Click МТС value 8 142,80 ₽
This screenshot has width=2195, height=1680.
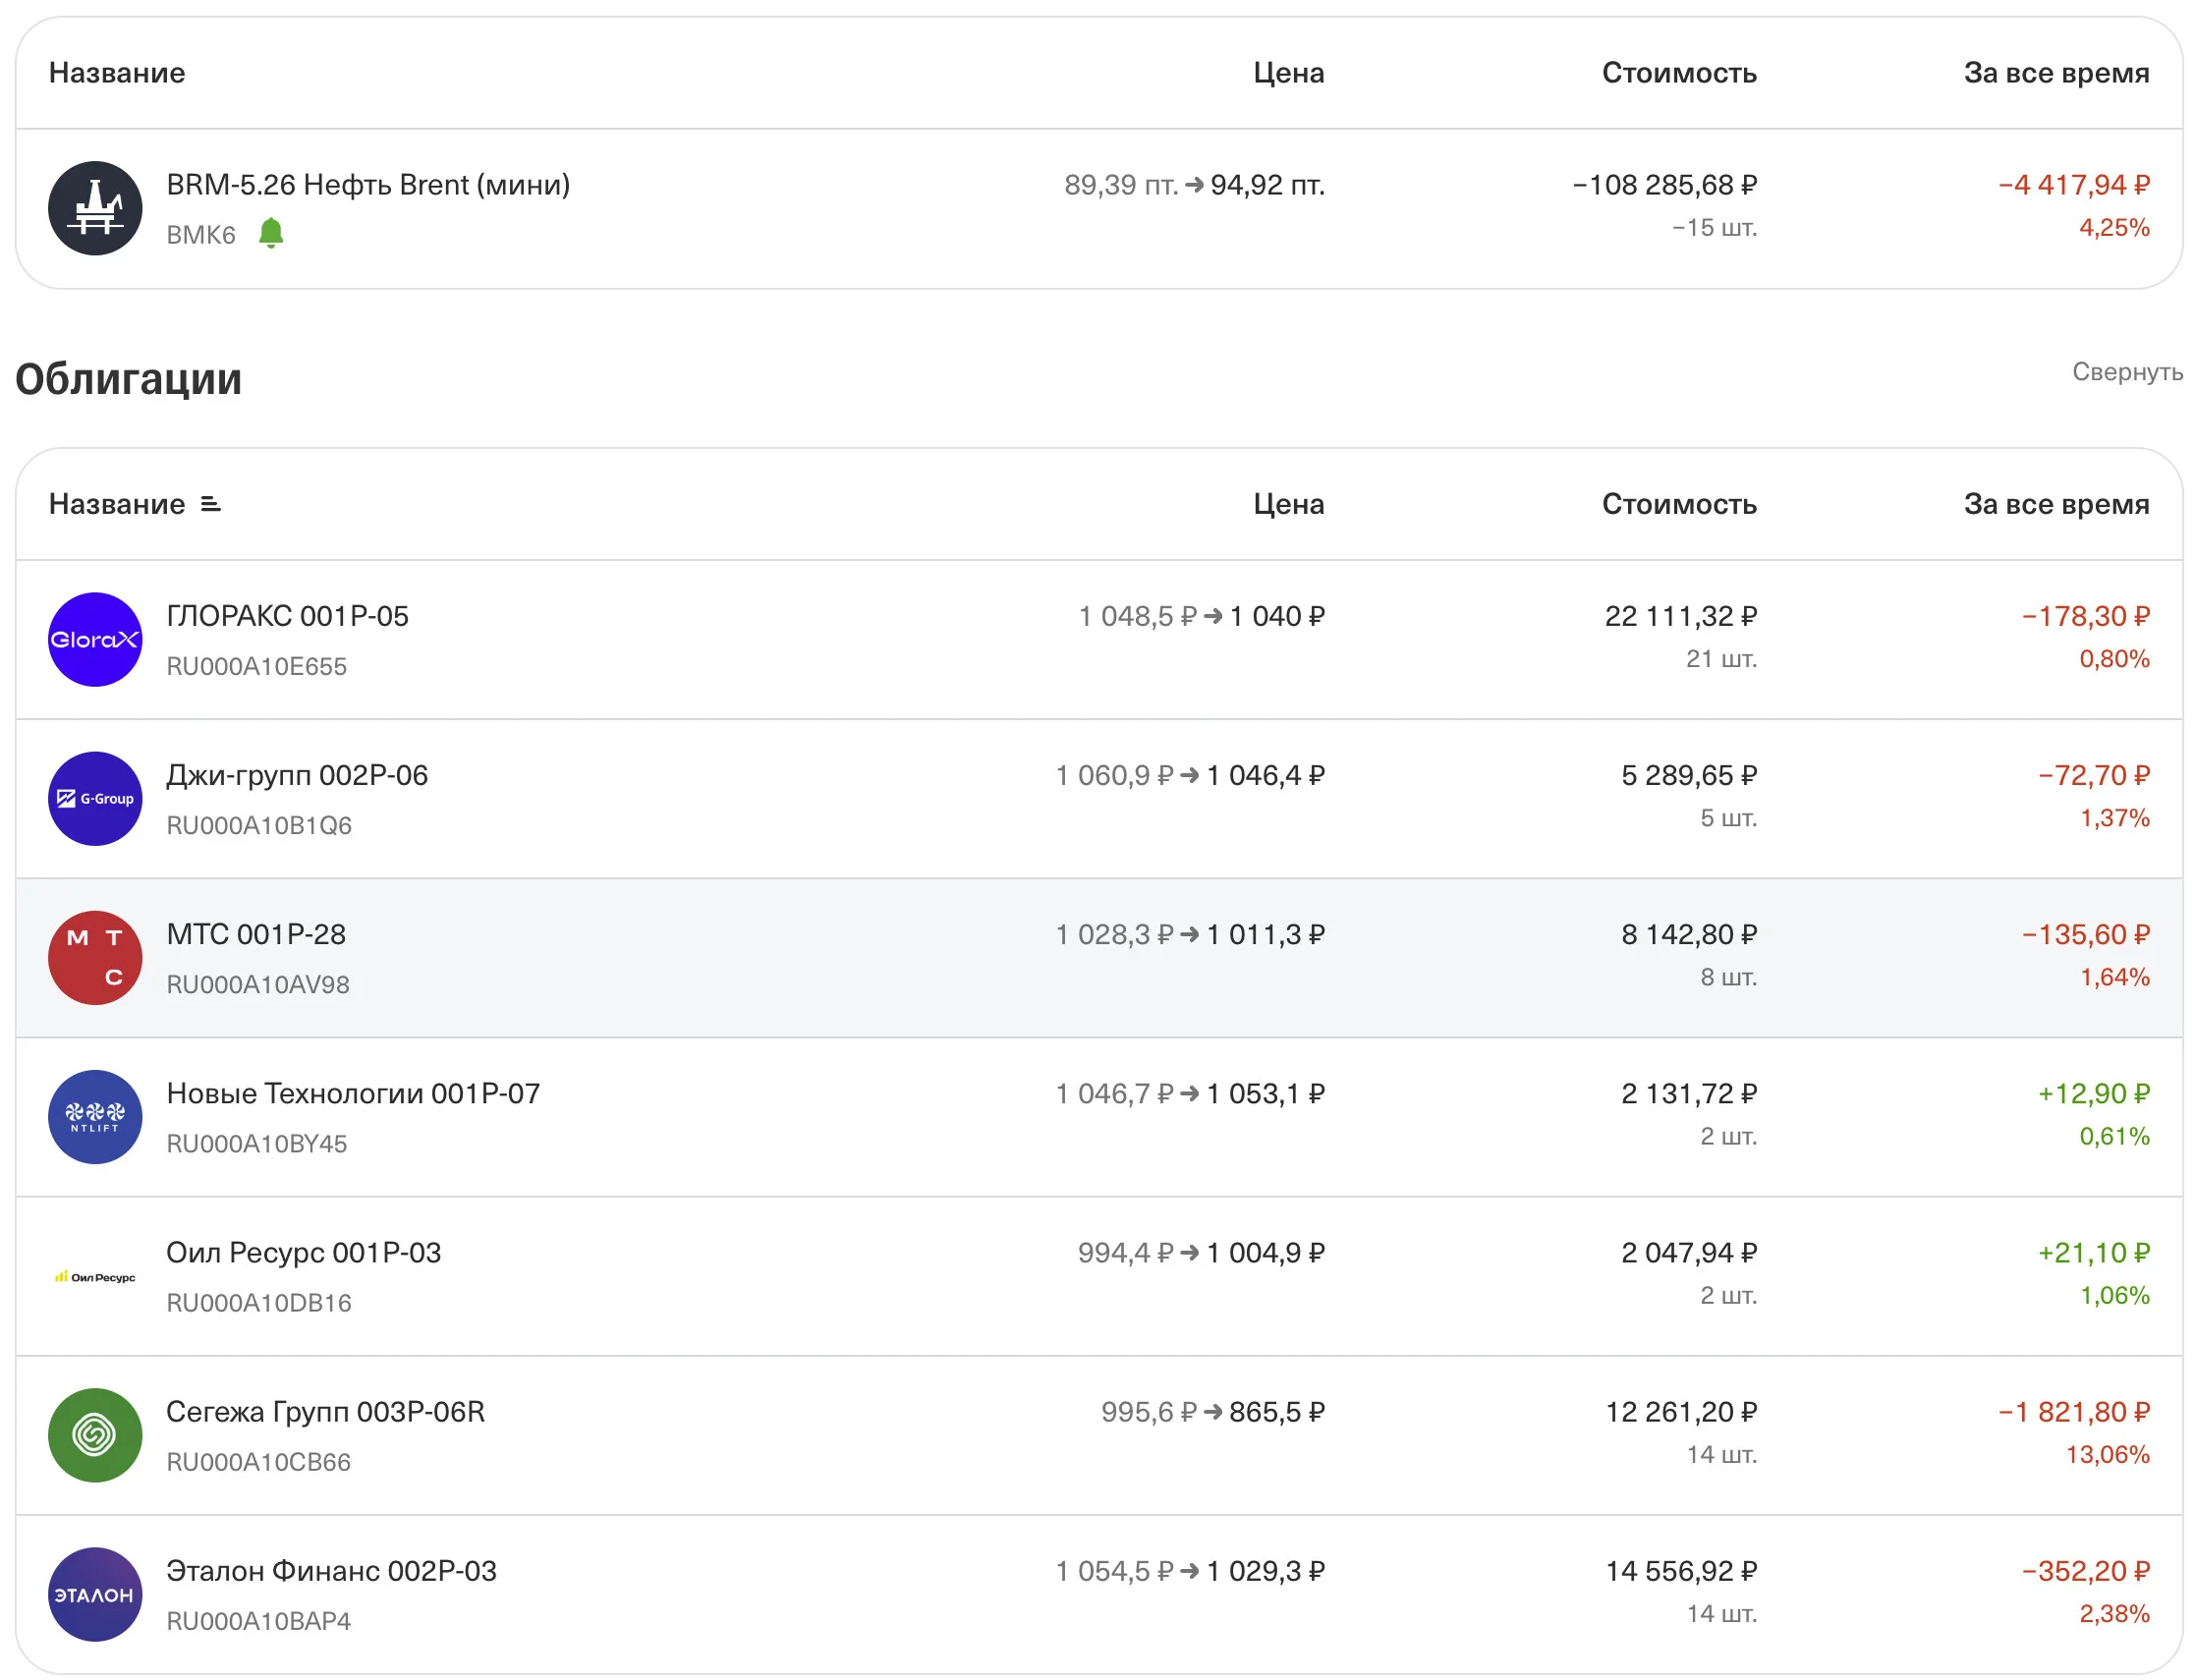tap(1689, 934)
